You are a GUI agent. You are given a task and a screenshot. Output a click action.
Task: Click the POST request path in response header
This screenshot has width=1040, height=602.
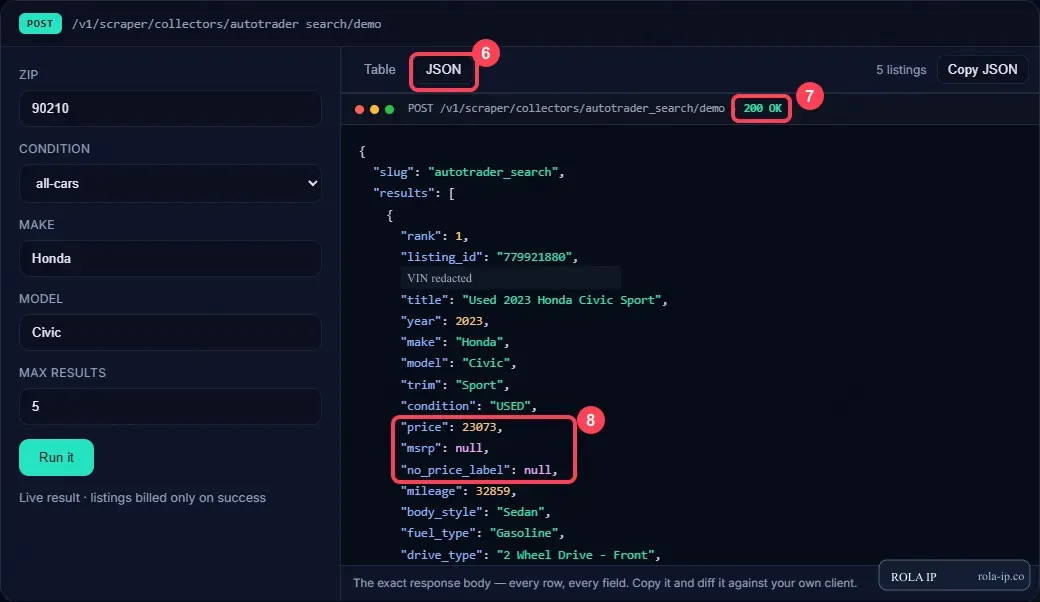point(566,108)
